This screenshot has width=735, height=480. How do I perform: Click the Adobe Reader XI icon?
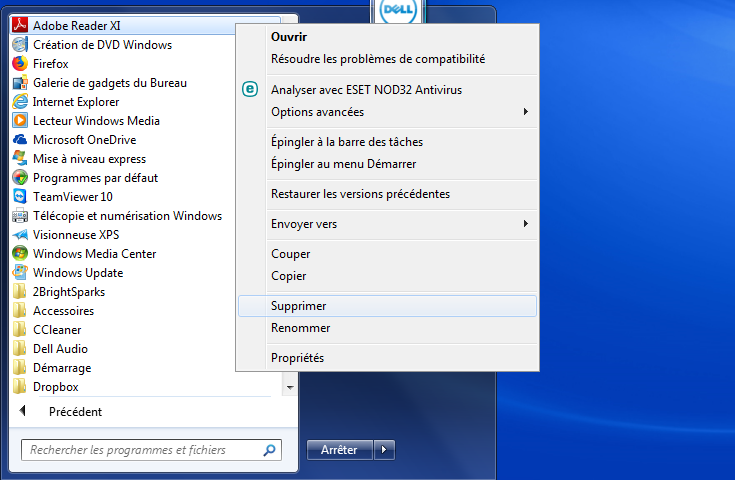[x=20, y=25]
